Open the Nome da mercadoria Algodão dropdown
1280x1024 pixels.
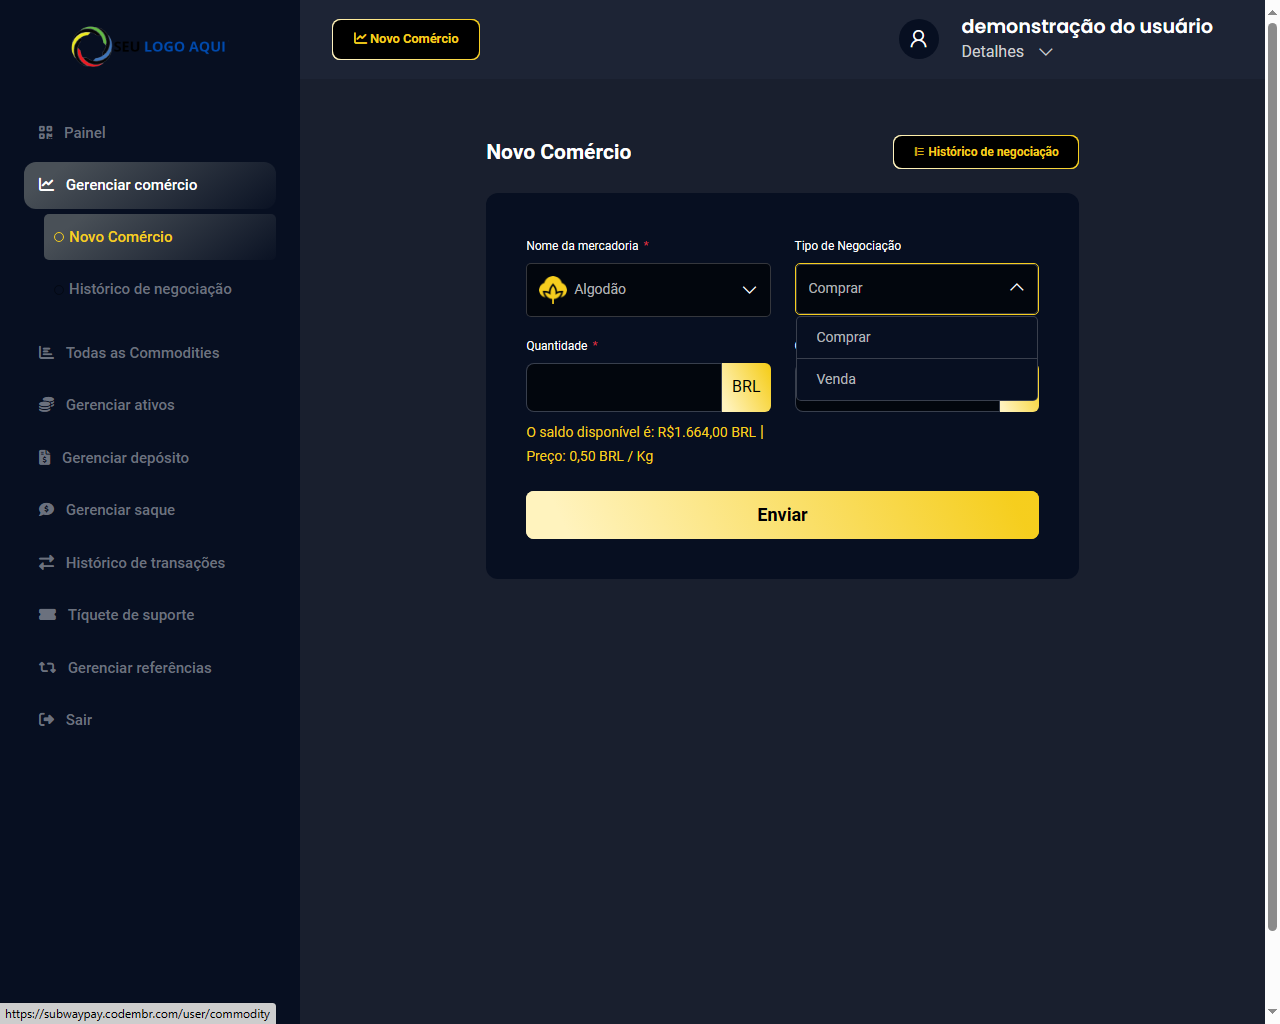648,290
